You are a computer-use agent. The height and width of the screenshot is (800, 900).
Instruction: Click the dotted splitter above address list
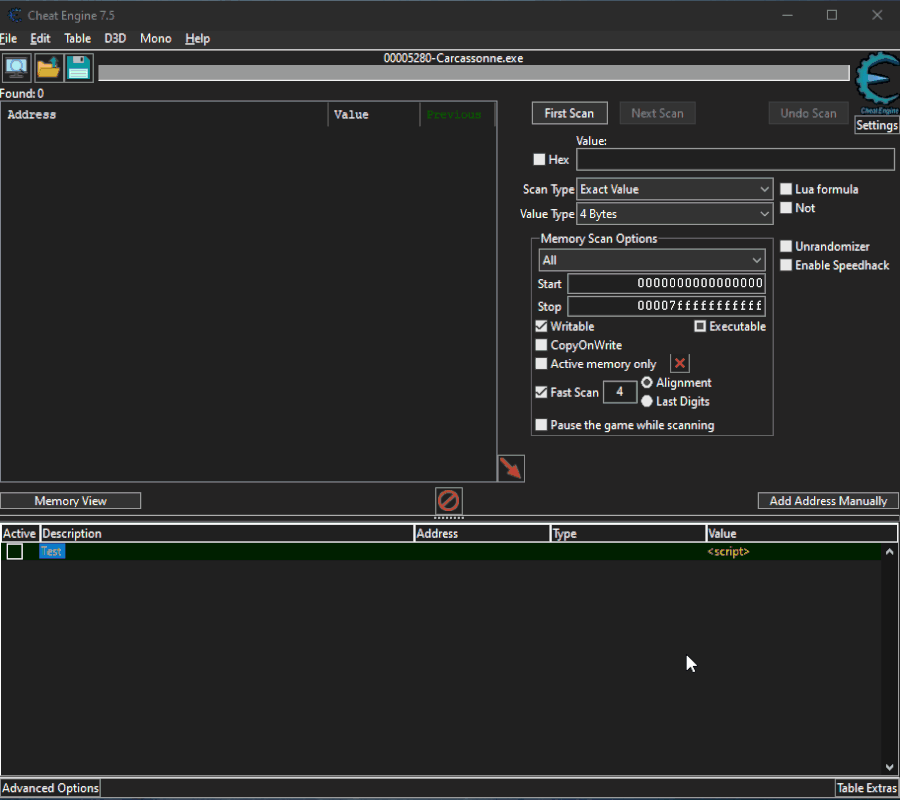449,518
